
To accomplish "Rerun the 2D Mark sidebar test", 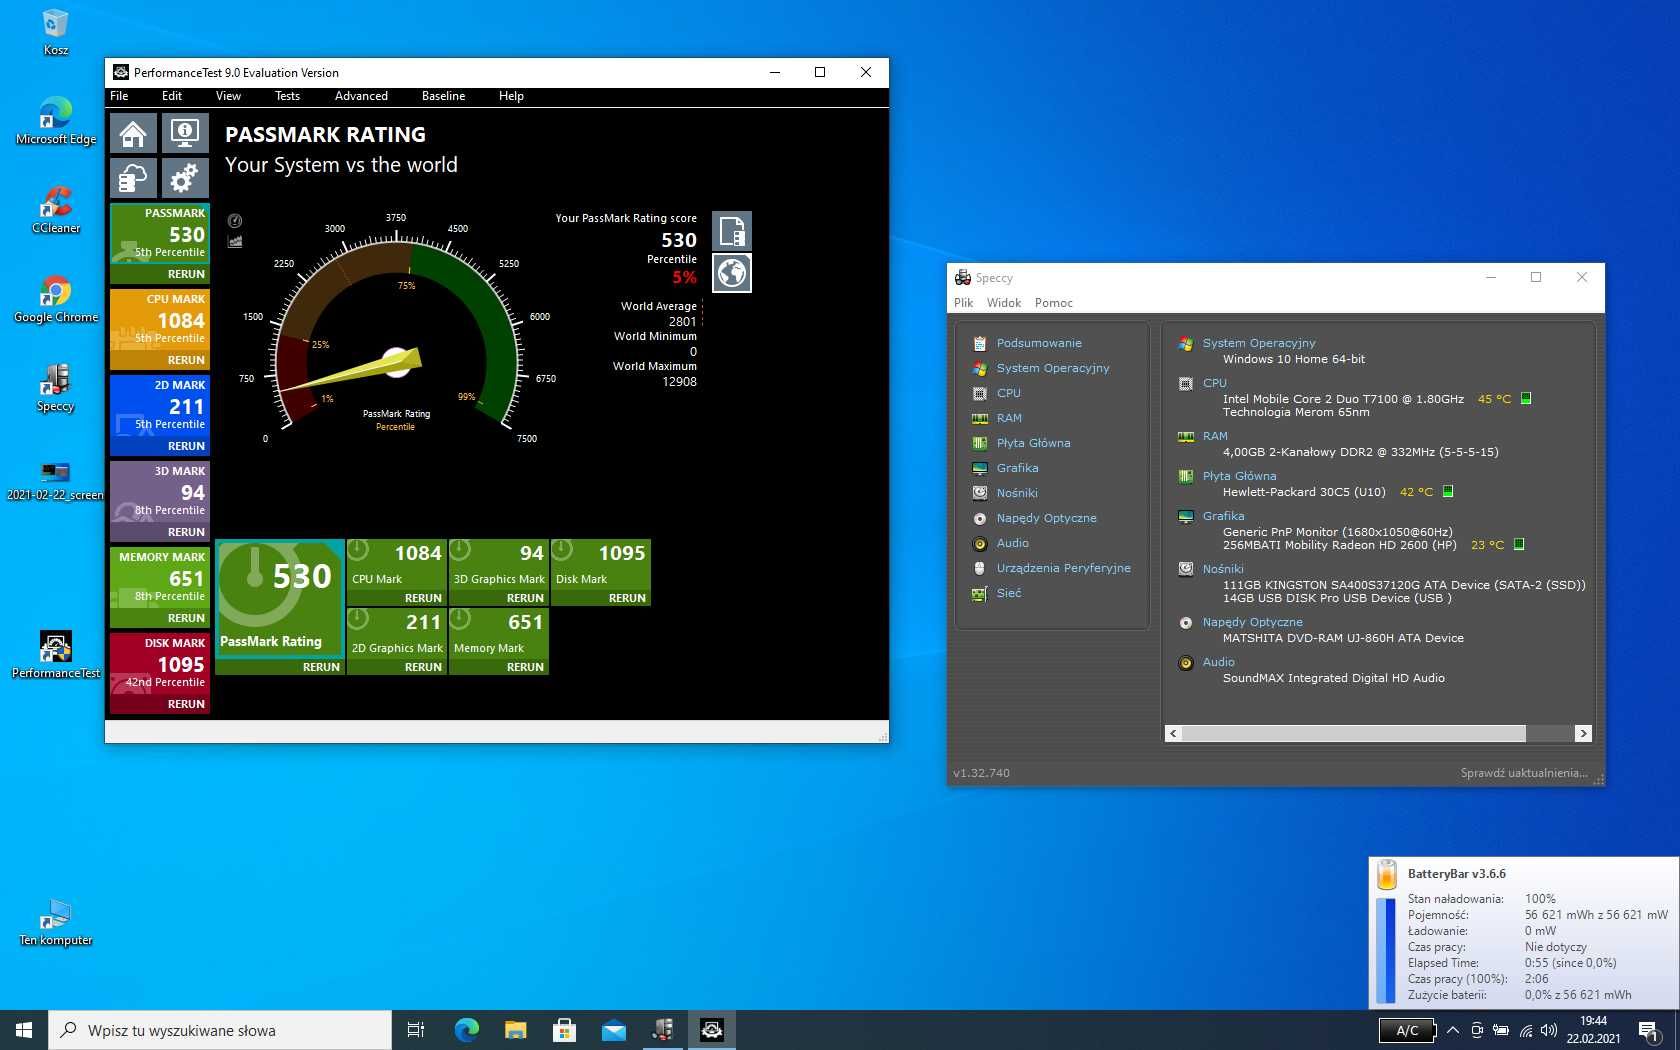I will click(186, 446).
